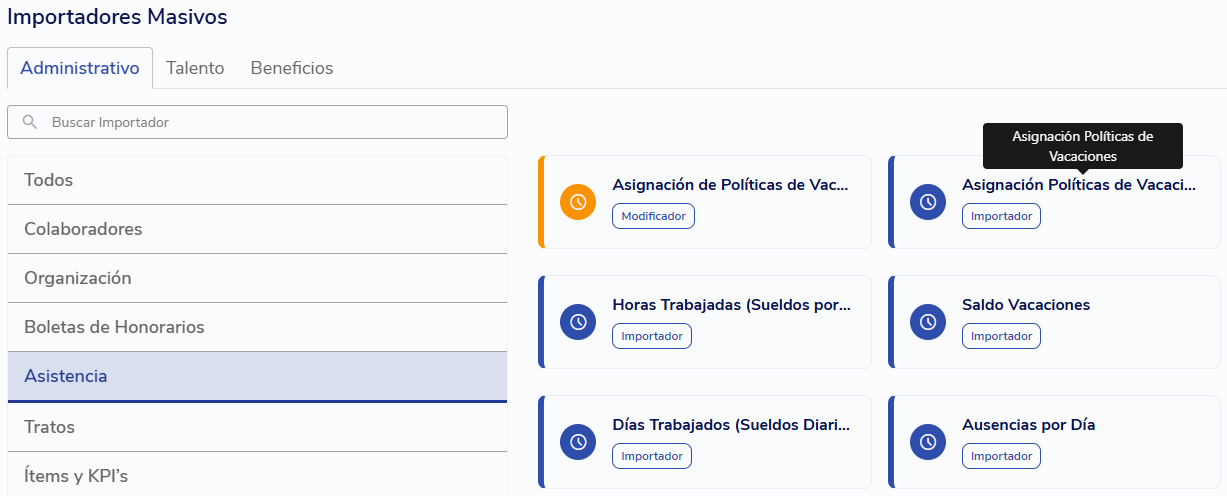
Task: Click clock icon on Saldo Vacaciones card
Action: [928, 322]
